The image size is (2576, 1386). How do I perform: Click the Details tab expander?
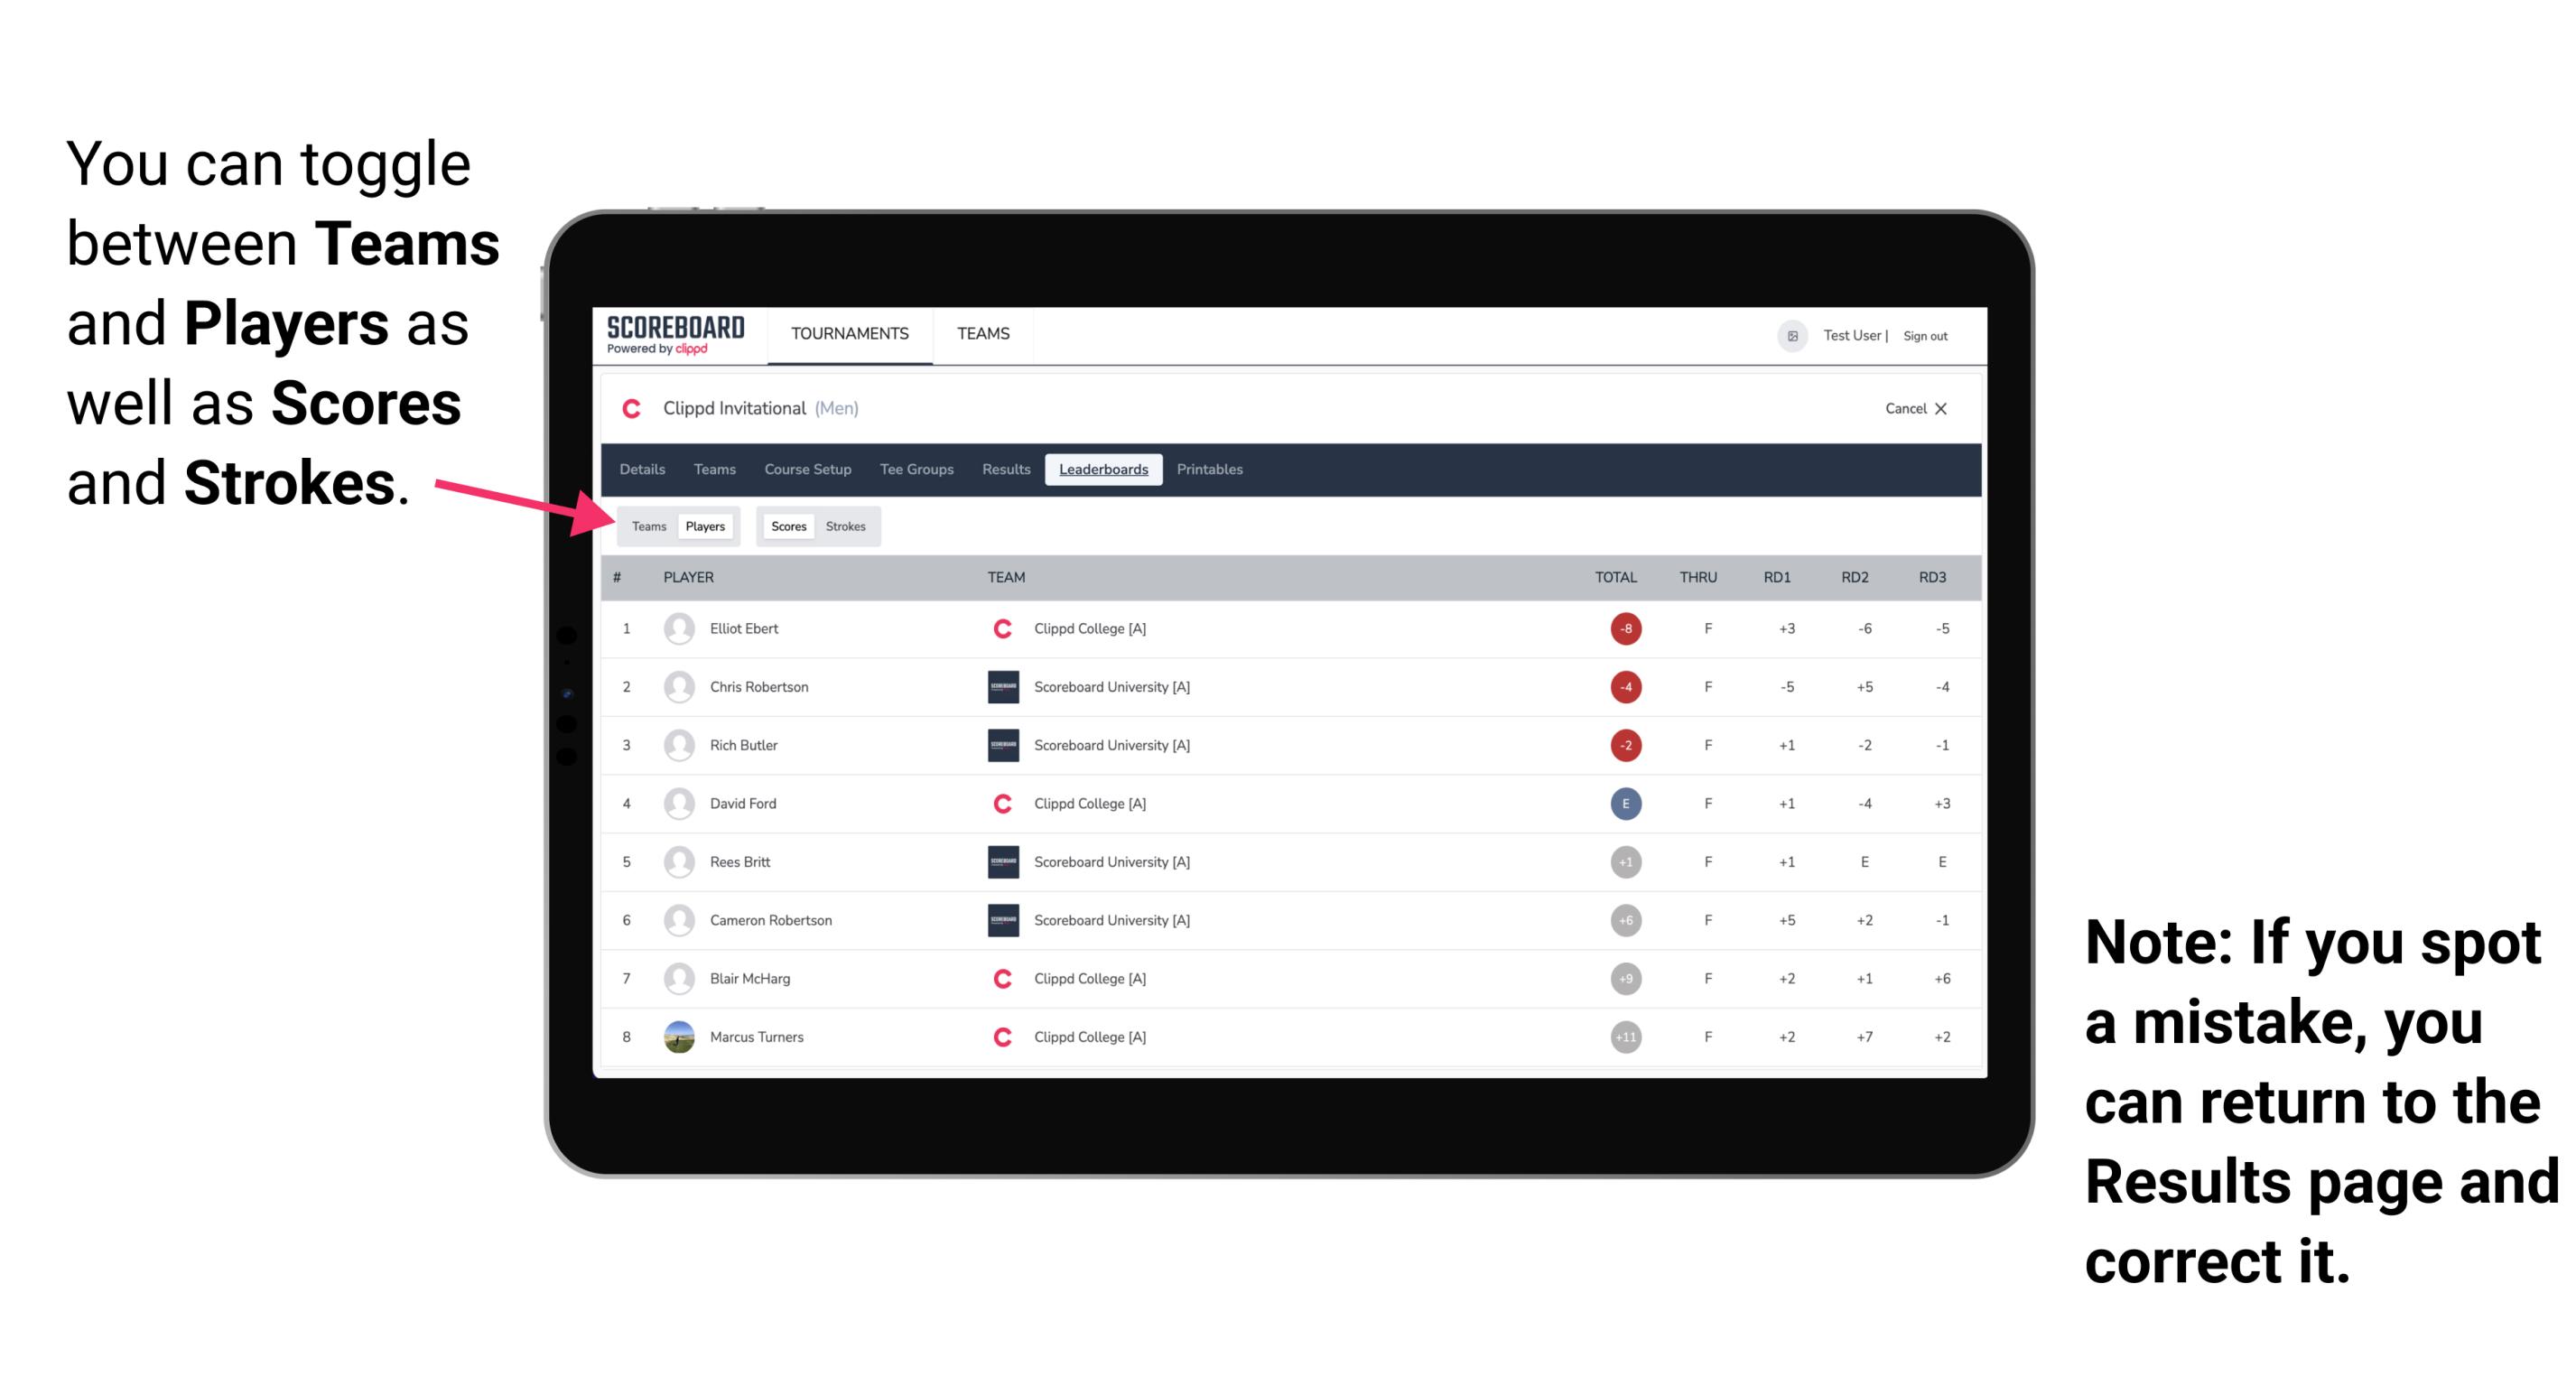tap(645, 468)
